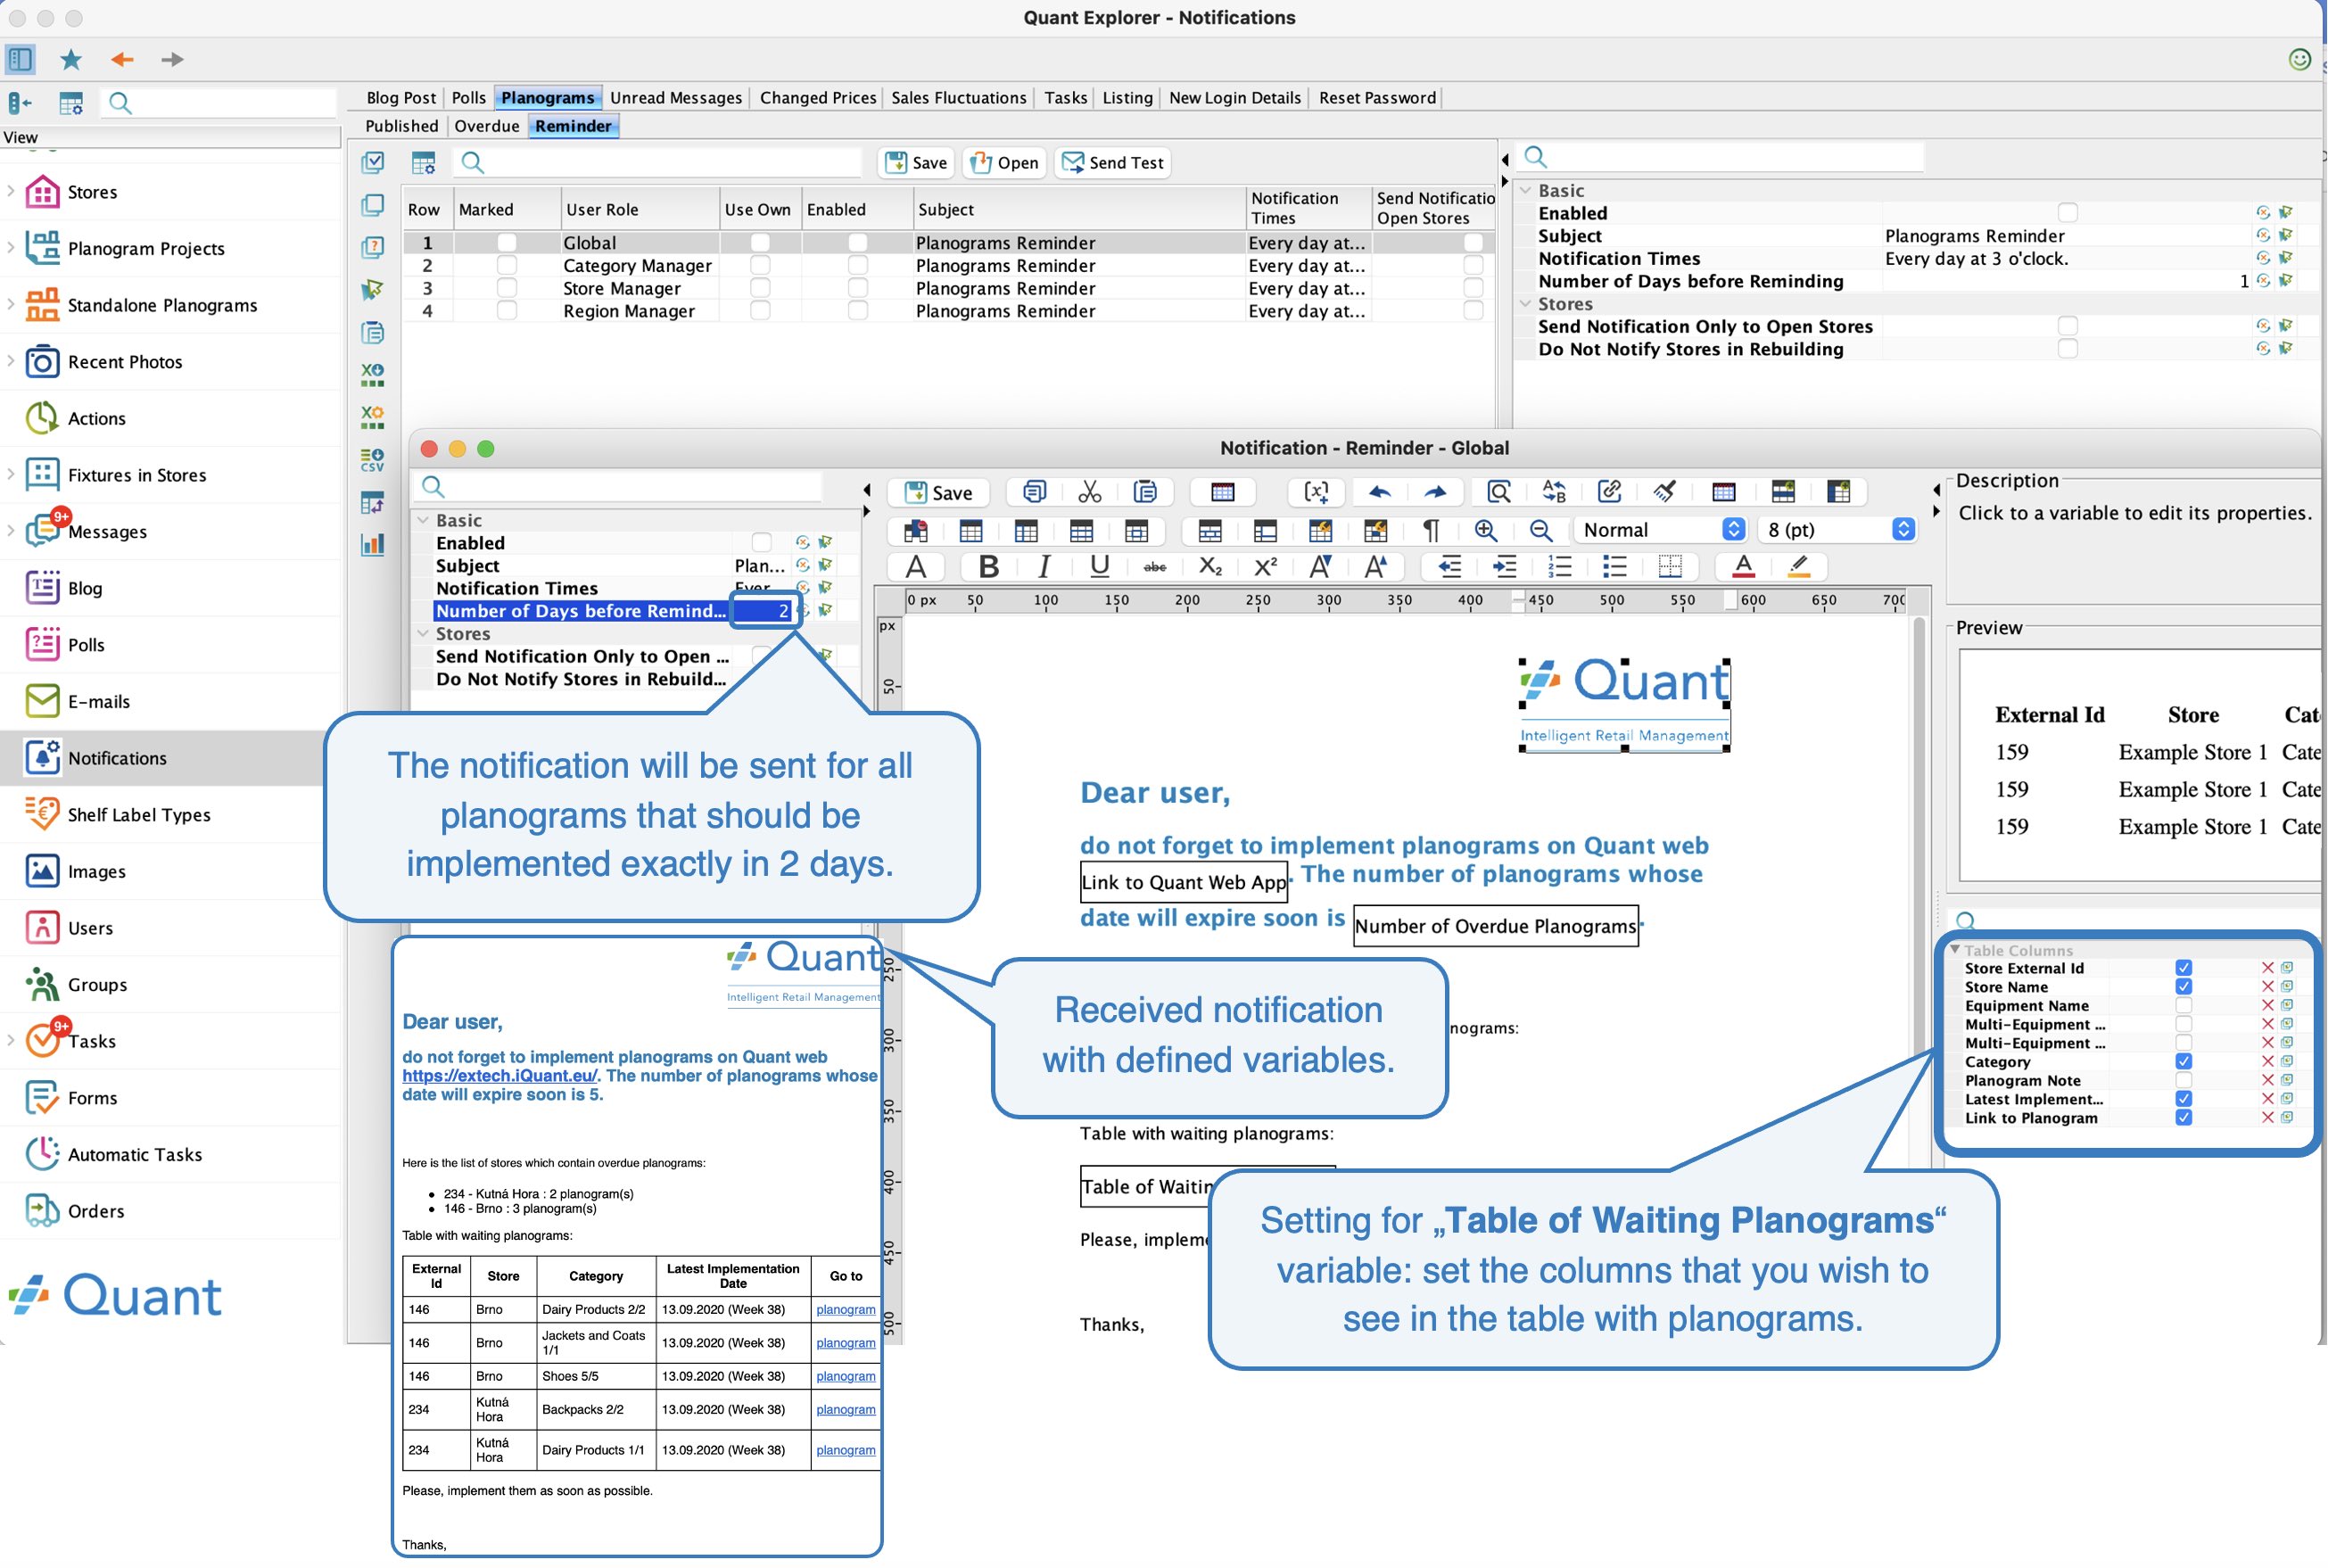Apply subscript formatting
The height and width of the screenshot is (1568, 2328).
(1210, 567)
